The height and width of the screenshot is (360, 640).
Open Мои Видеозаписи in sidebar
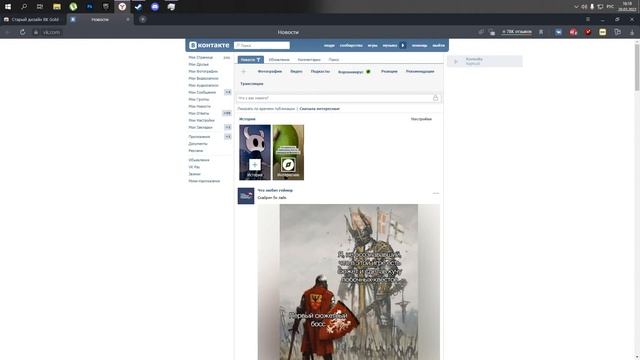pos(203,78)
